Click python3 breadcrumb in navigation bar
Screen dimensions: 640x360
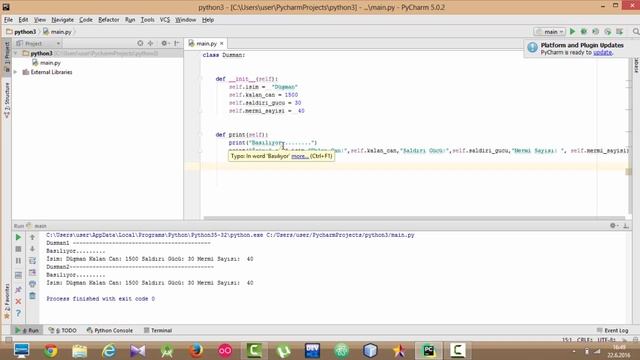(21, 31)
